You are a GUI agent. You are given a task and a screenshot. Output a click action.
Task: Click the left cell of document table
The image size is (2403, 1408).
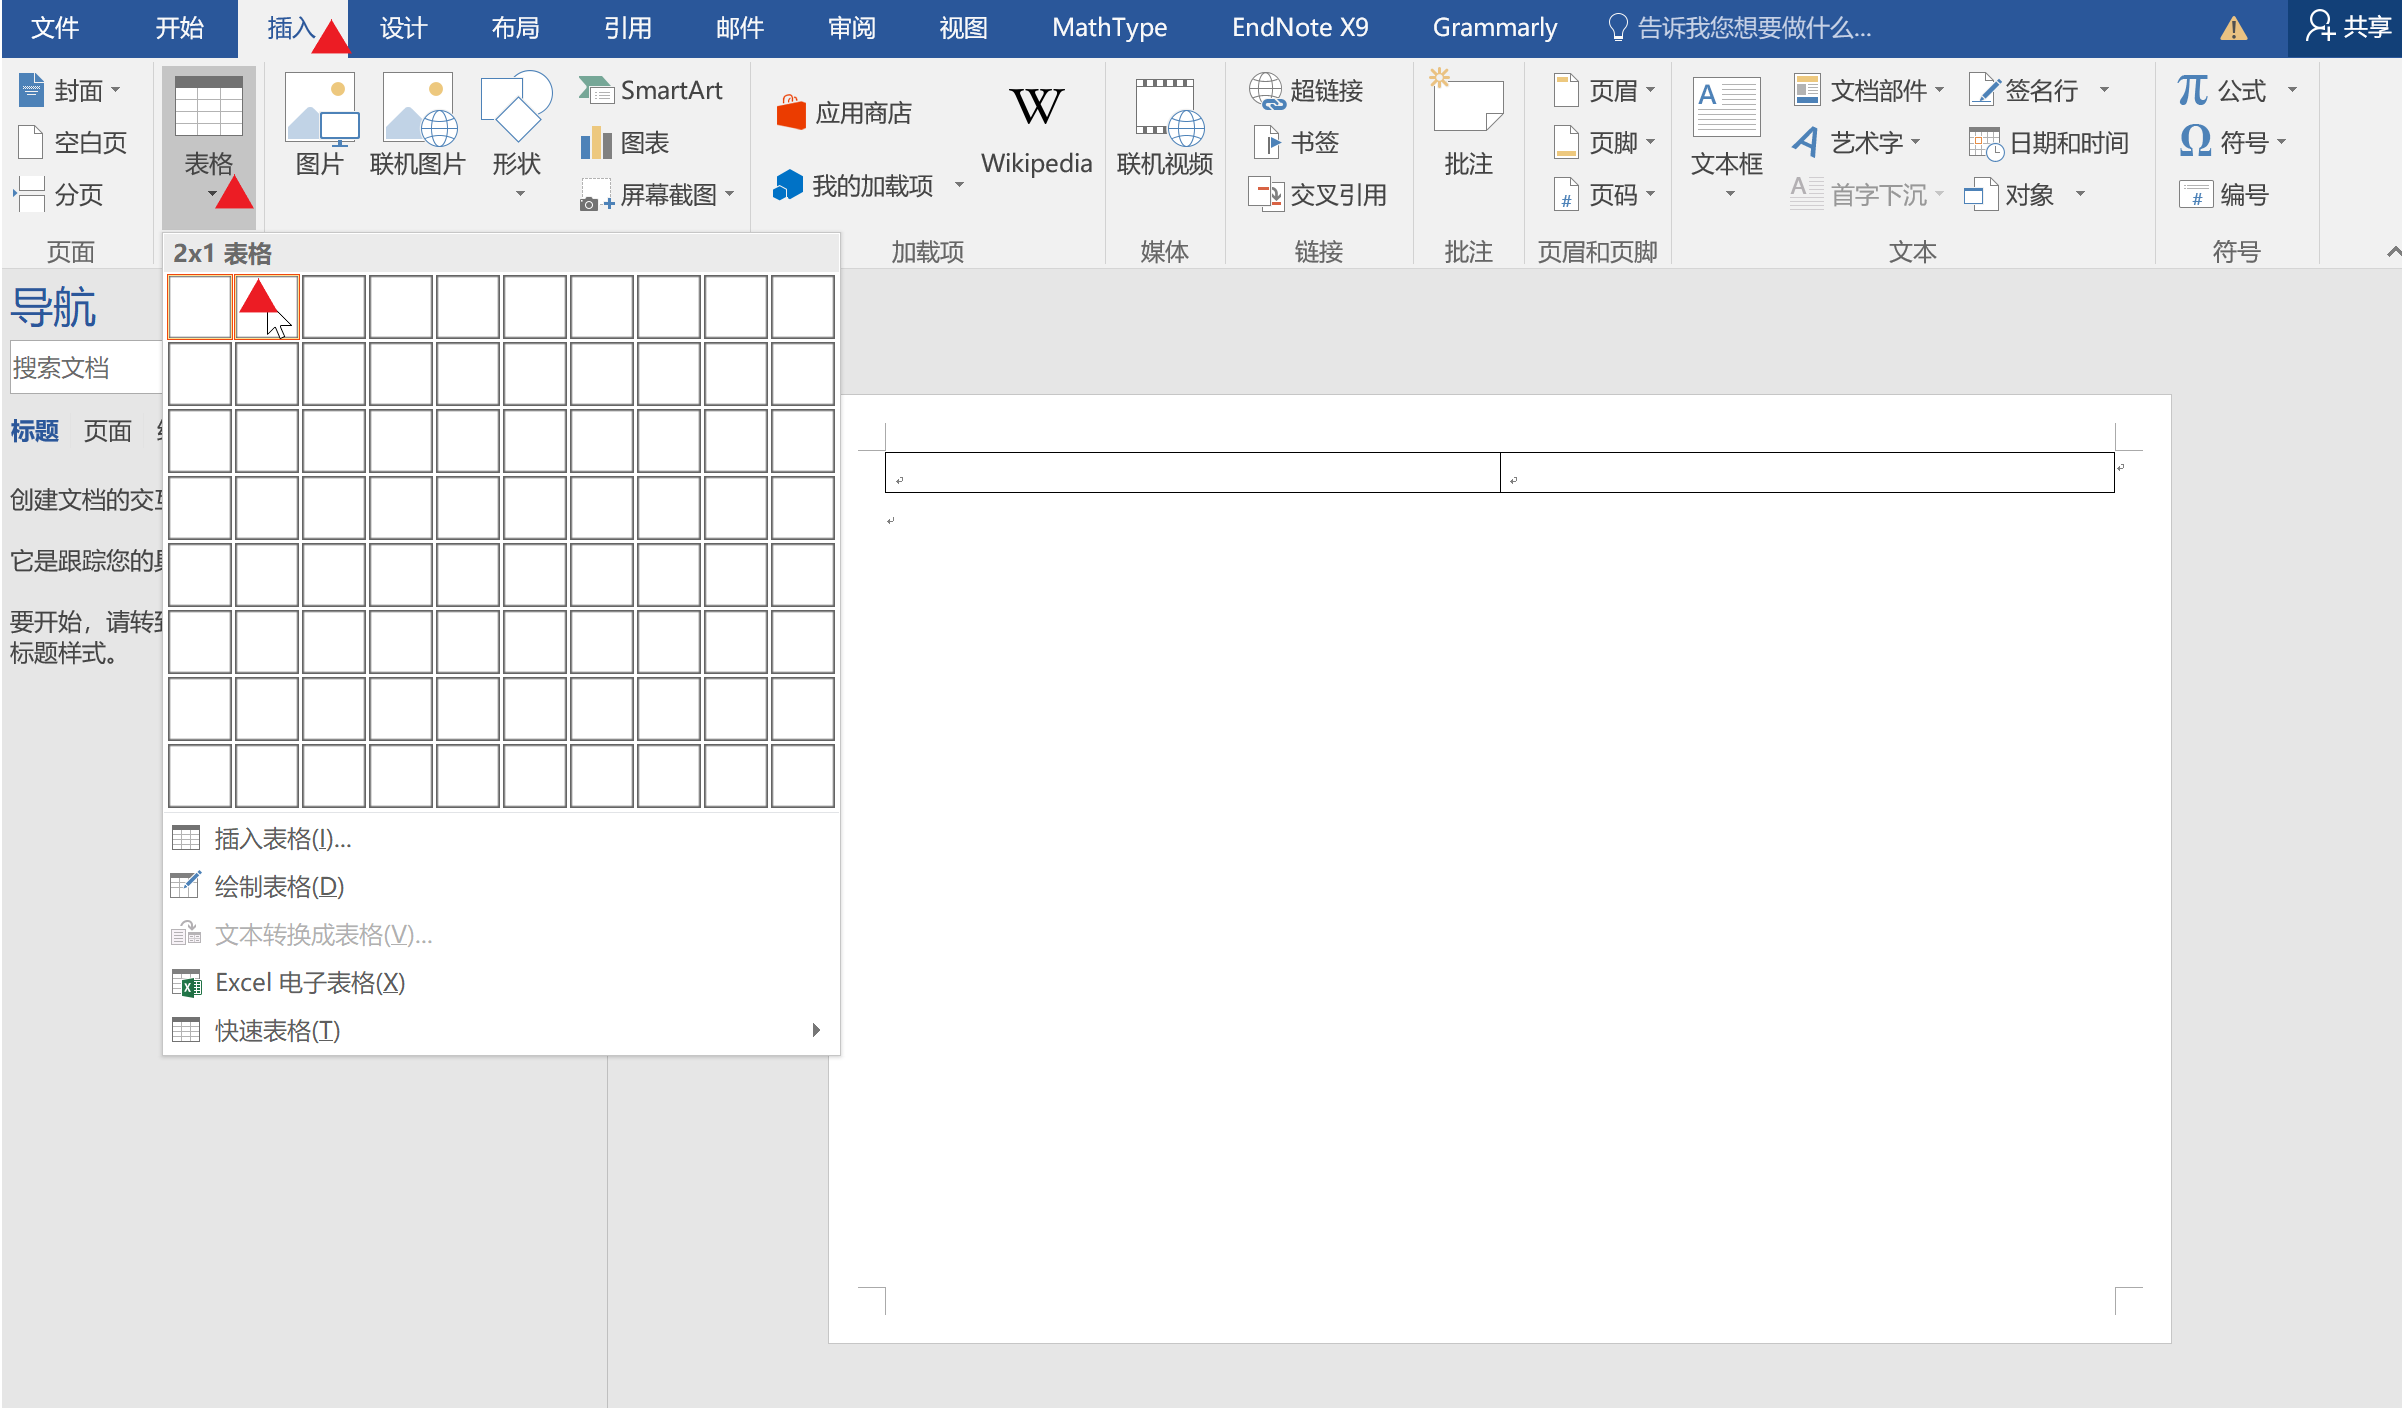[1192, 472]
